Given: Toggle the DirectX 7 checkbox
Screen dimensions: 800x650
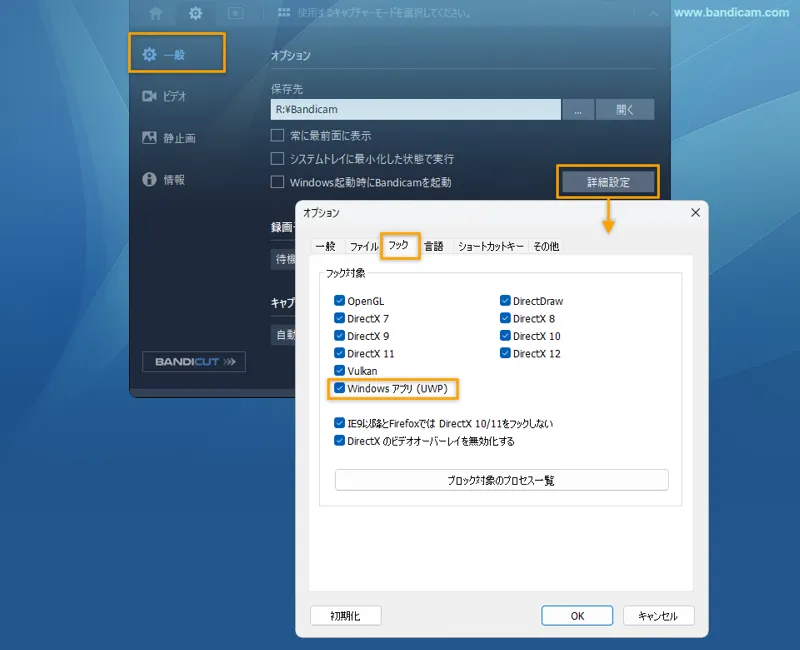Looking at the screenshot, I should (x=339, y=318).
